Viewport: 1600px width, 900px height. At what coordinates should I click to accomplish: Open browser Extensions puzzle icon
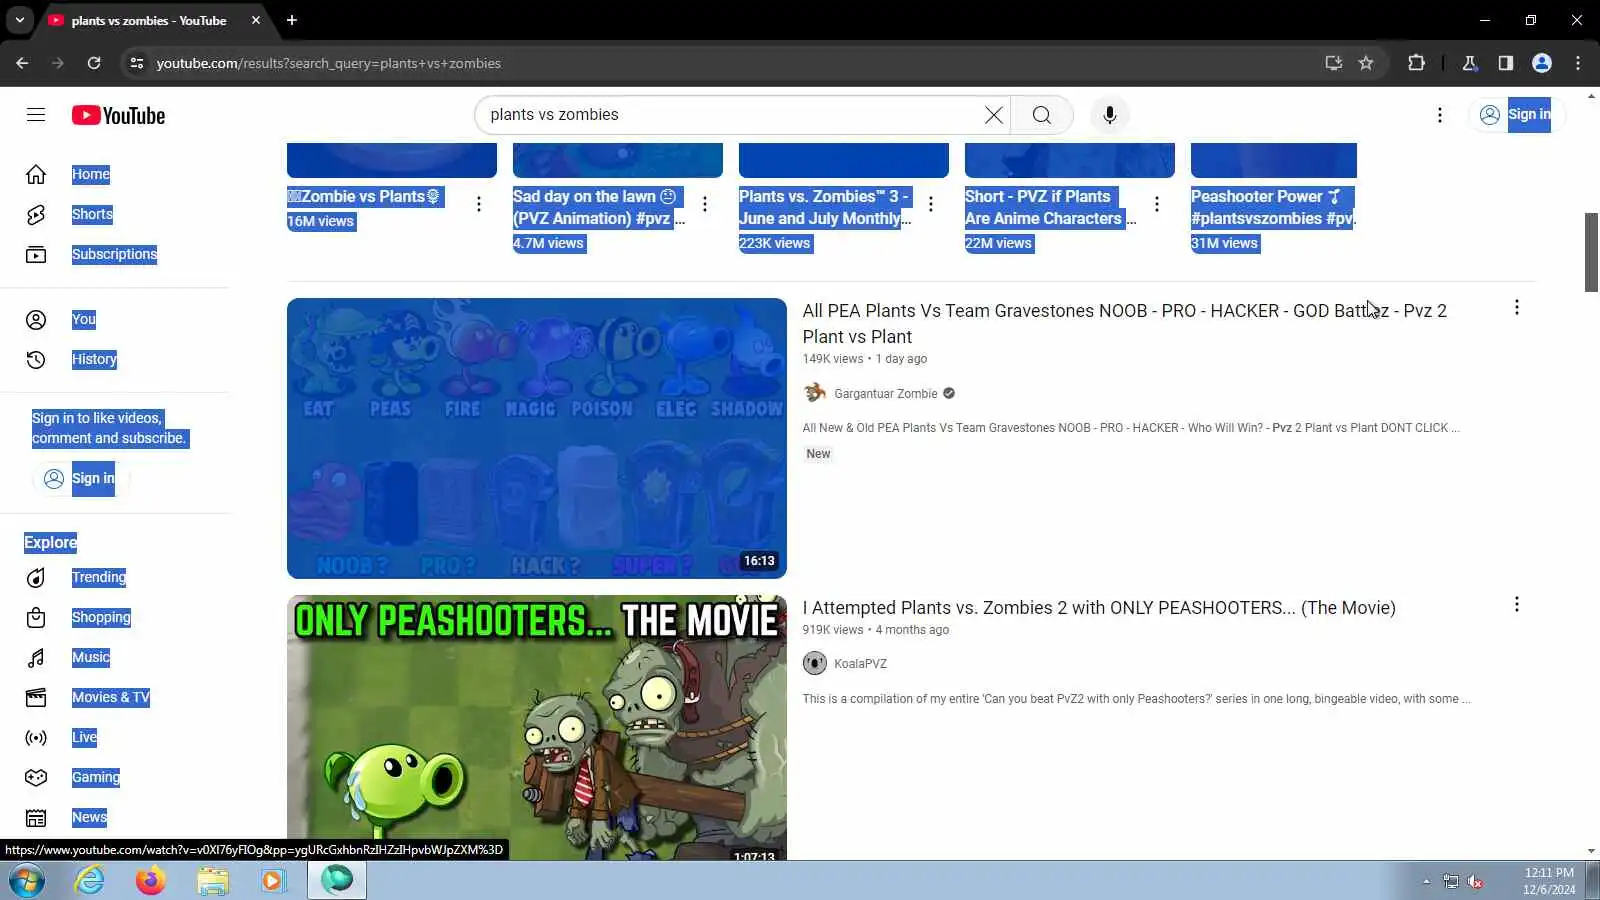[x=1416, y=63]
